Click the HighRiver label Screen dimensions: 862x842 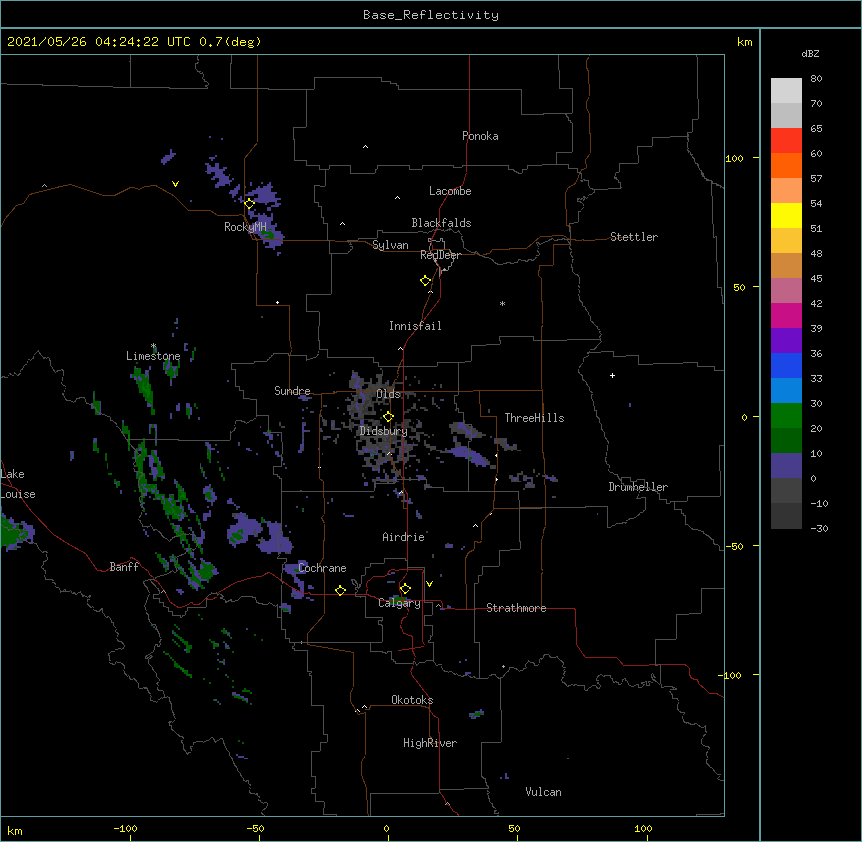[x=430, y=743]
